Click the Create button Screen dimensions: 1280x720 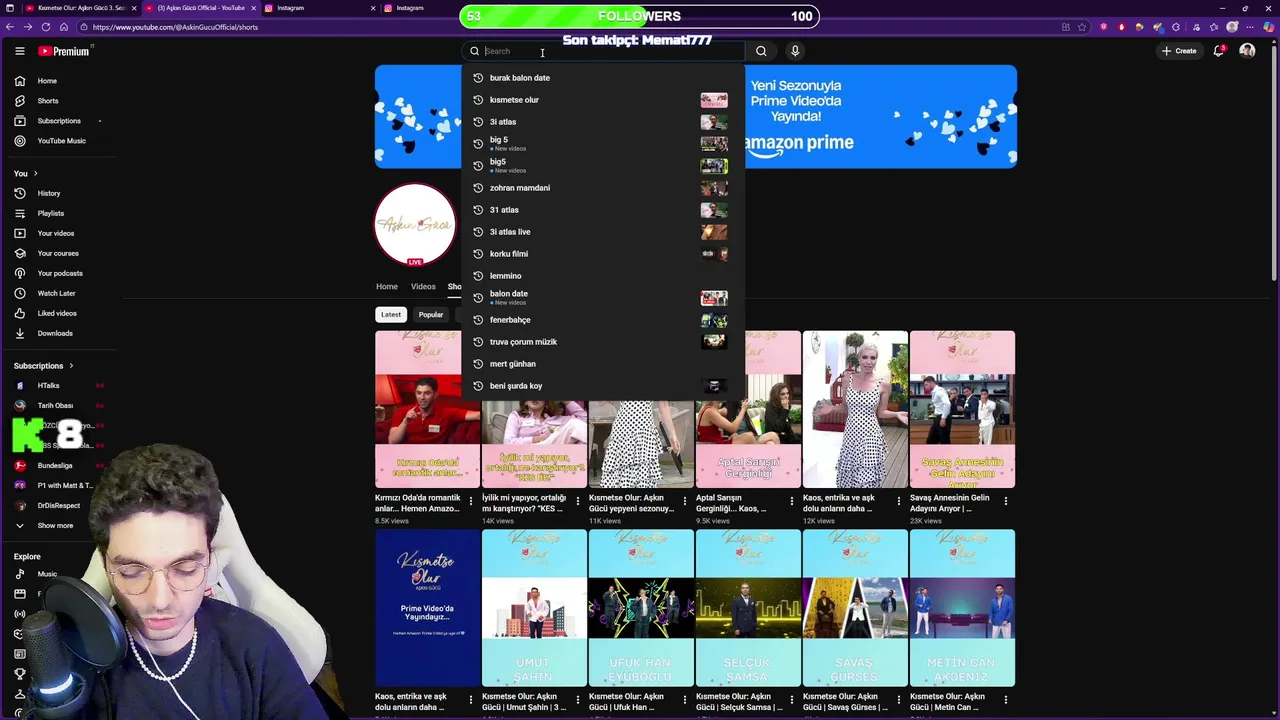point(1179,51)
